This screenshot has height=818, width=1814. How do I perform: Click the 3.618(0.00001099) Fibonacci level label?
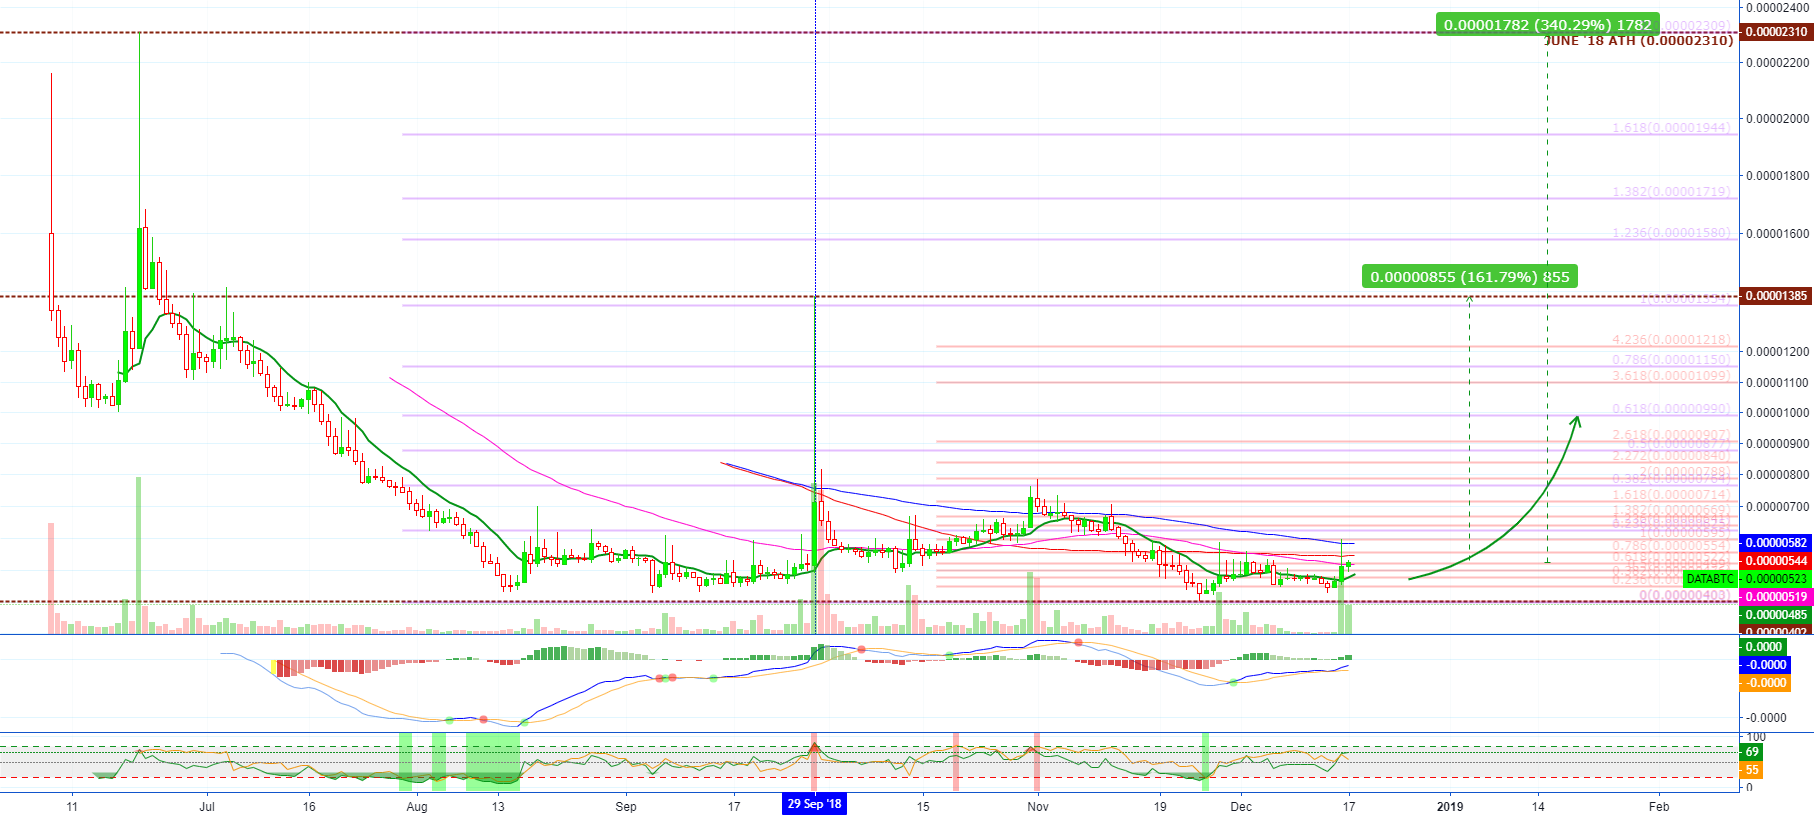coord(1671,376)
